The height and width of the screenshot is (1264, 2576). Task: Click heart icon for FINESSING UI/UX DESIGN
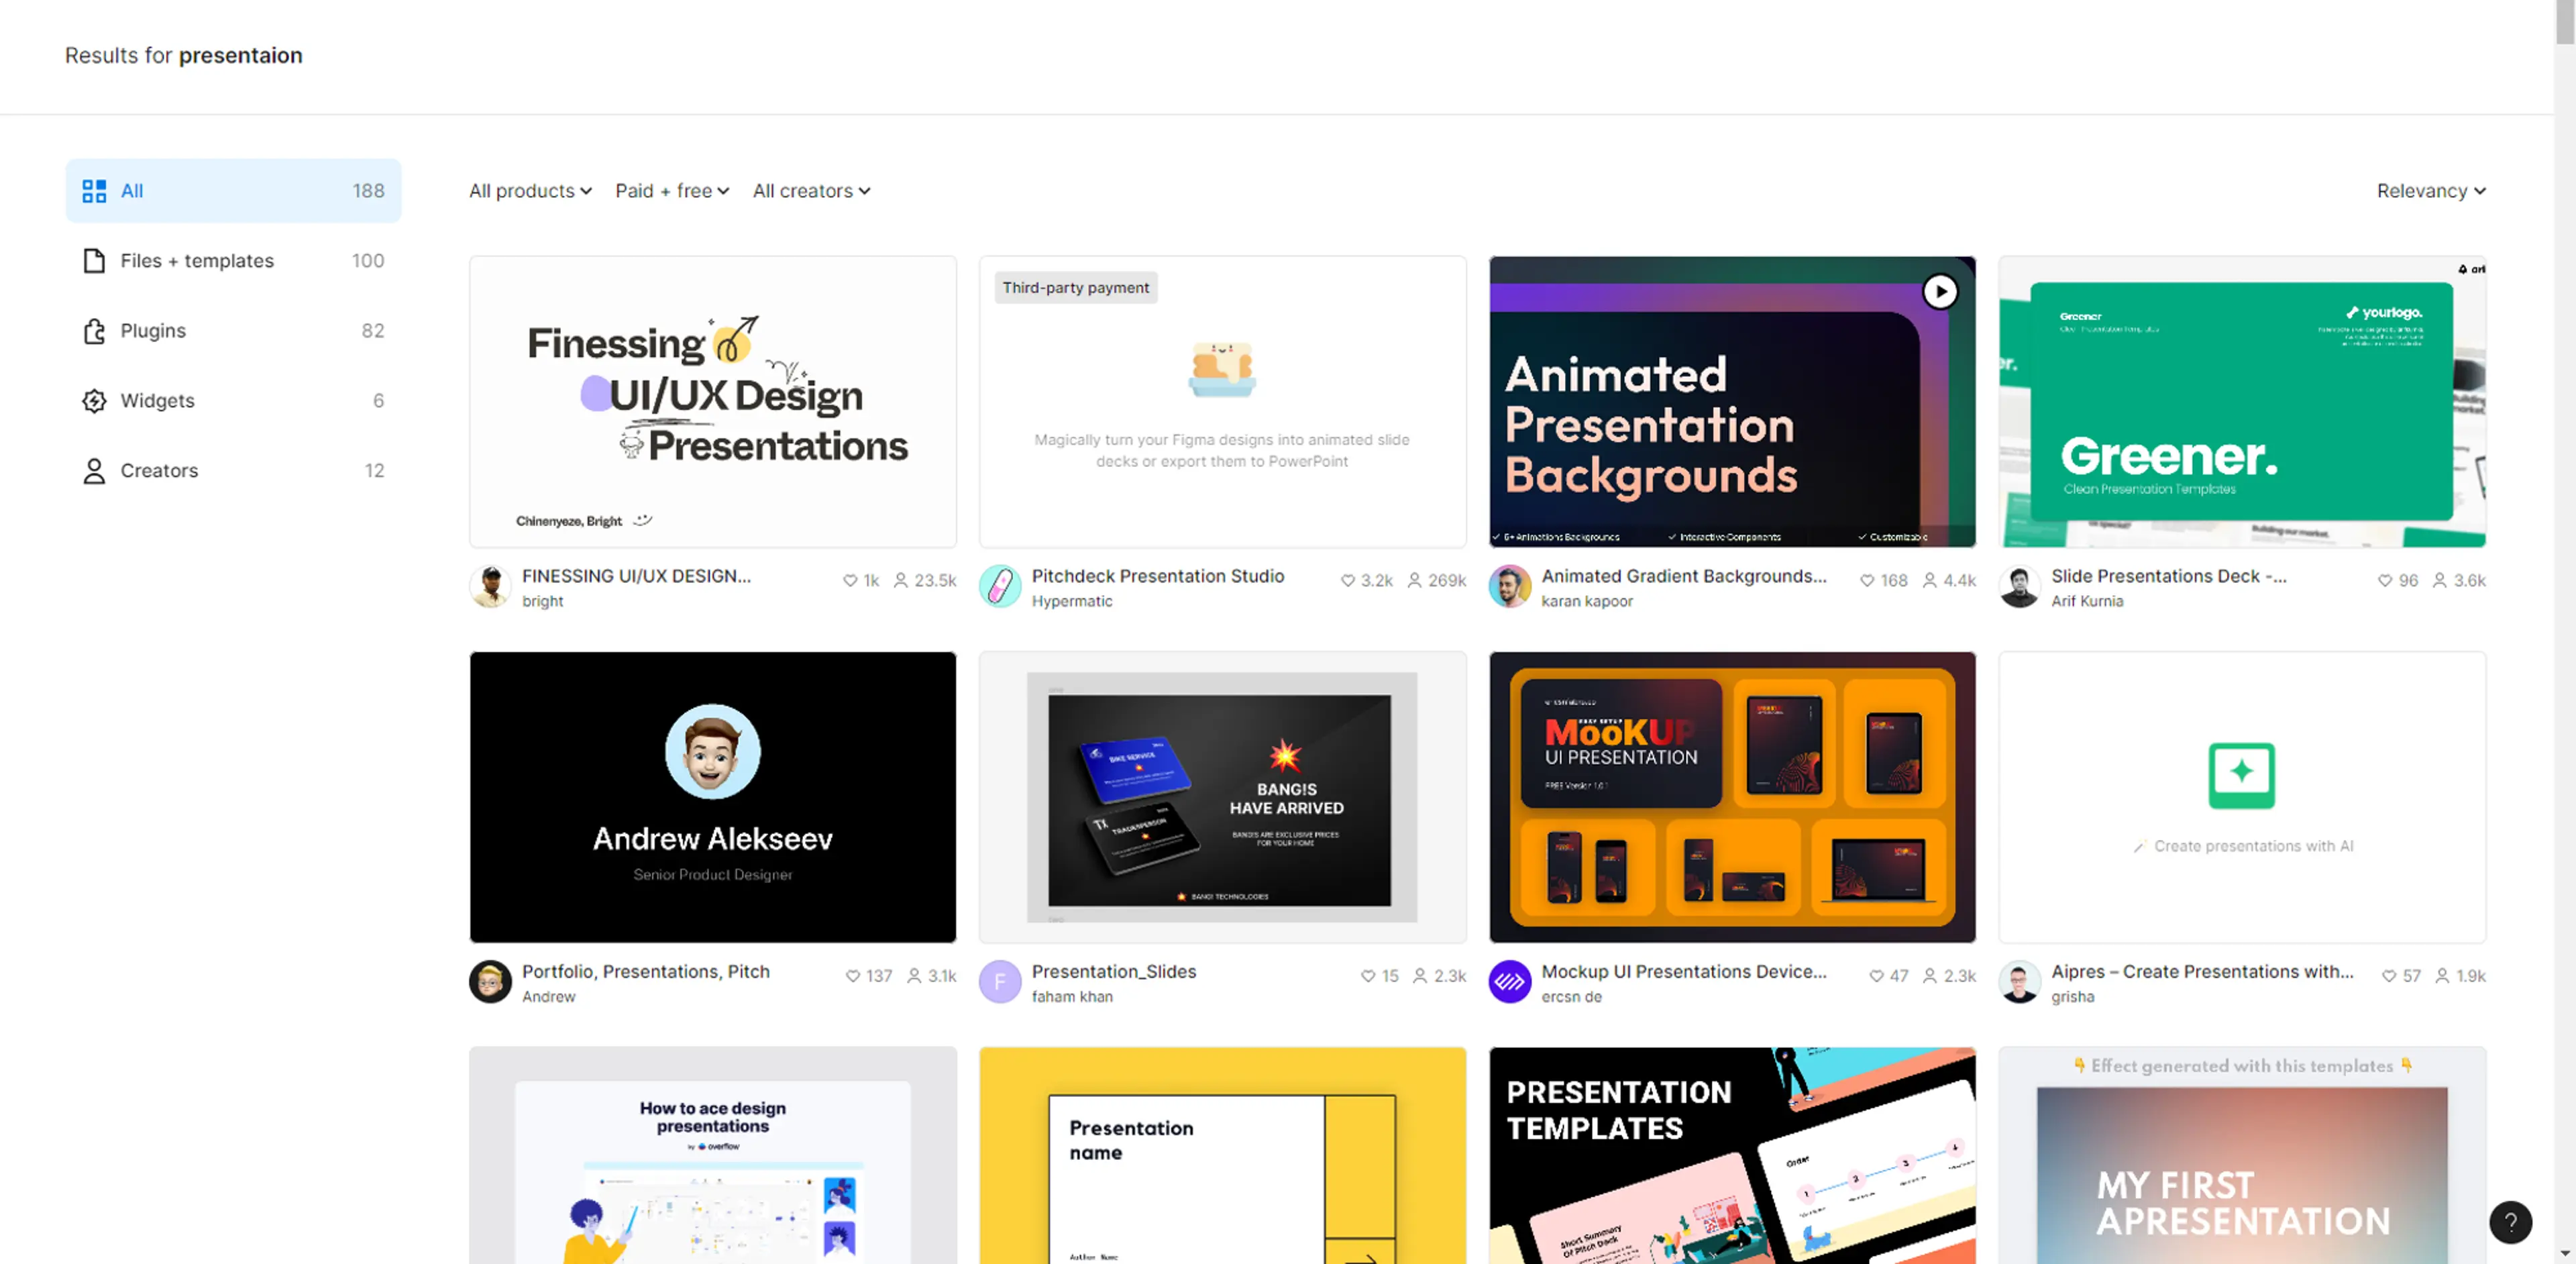point(850,580)
